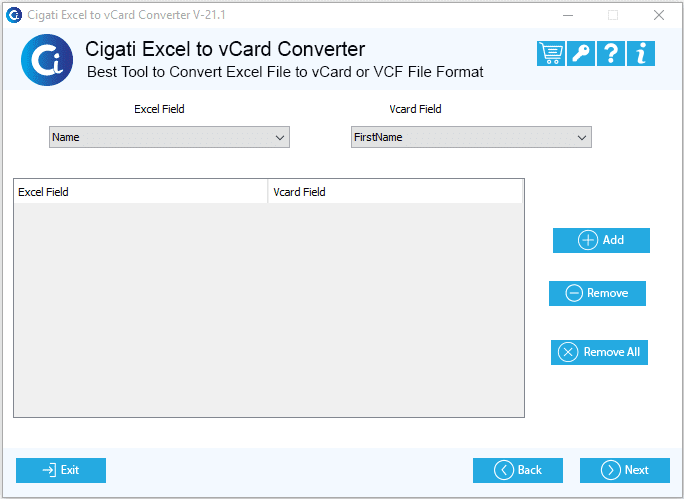Click the title bar app icon
The height and width of the screenshot is (499, 684).
(x=14, y=15)
